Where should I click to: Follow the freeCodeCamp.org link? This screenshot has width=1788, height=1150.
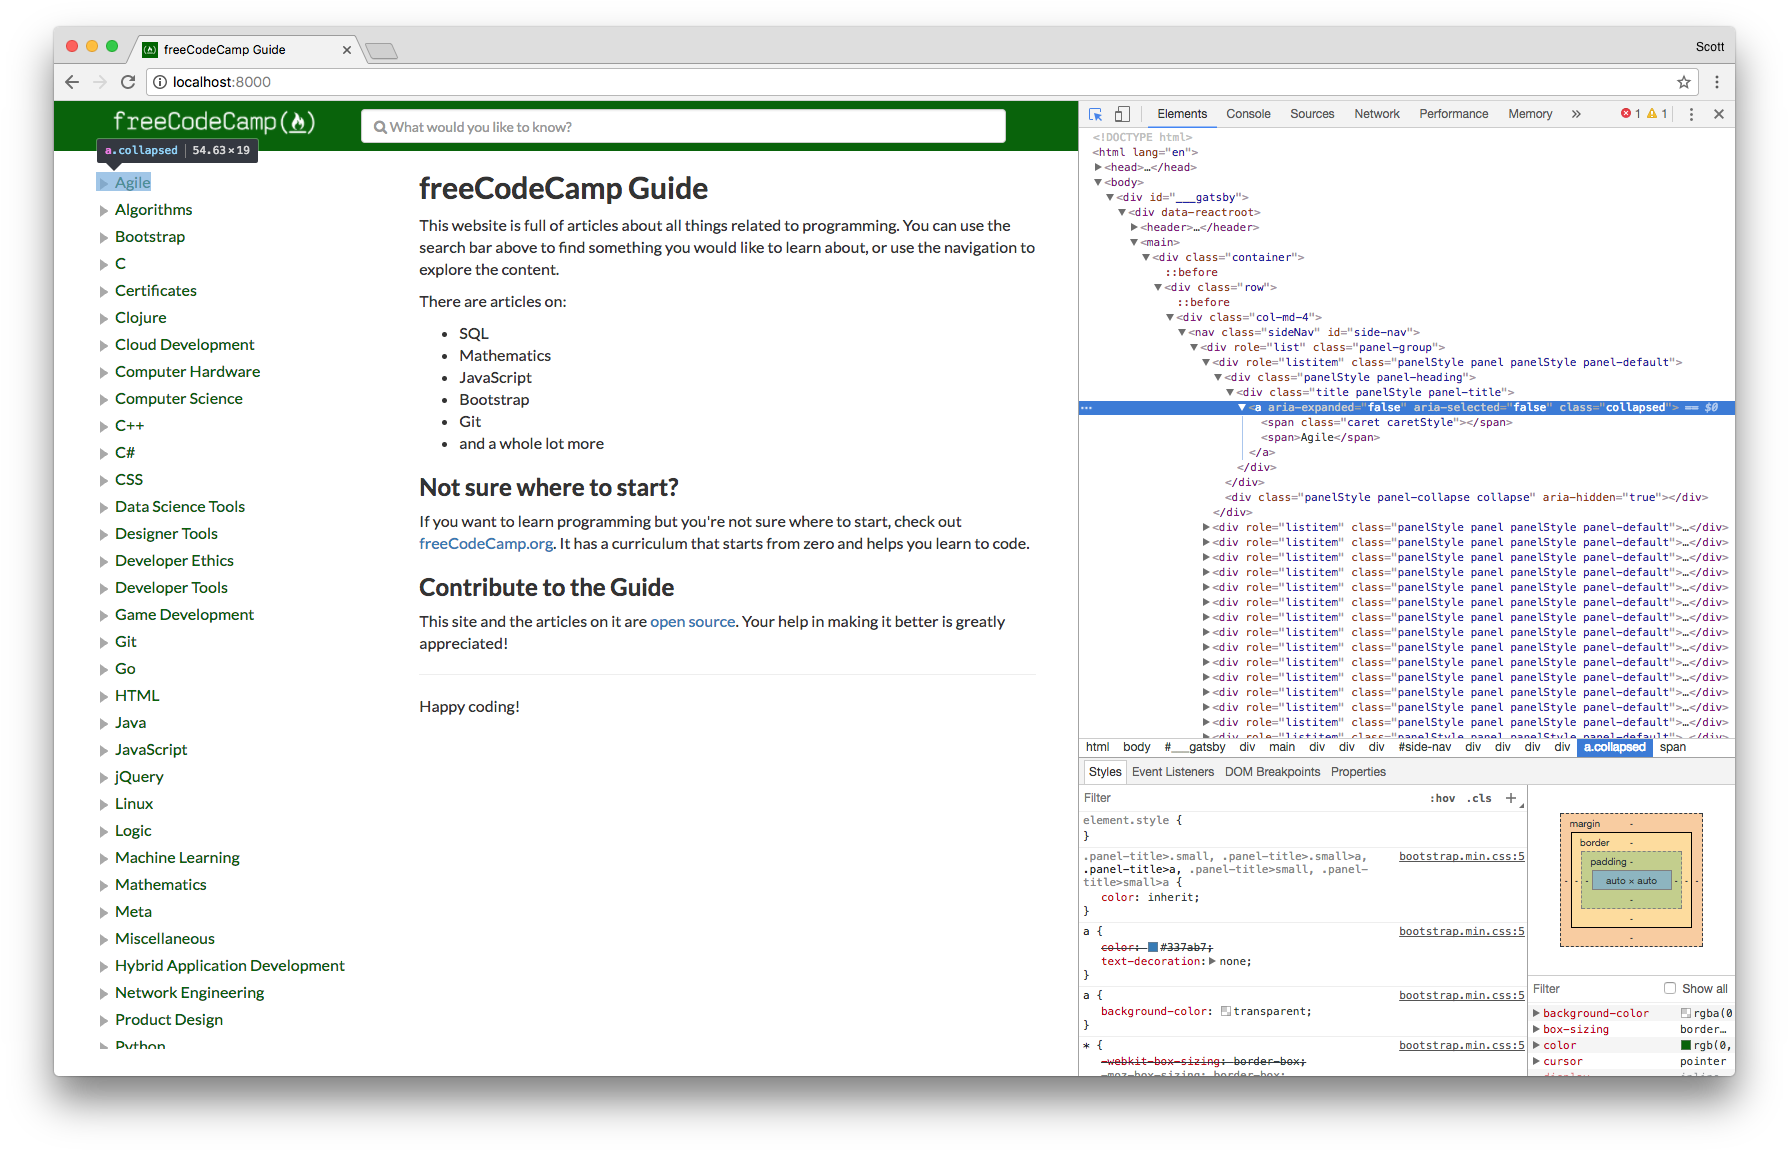(x=486, y=544)
